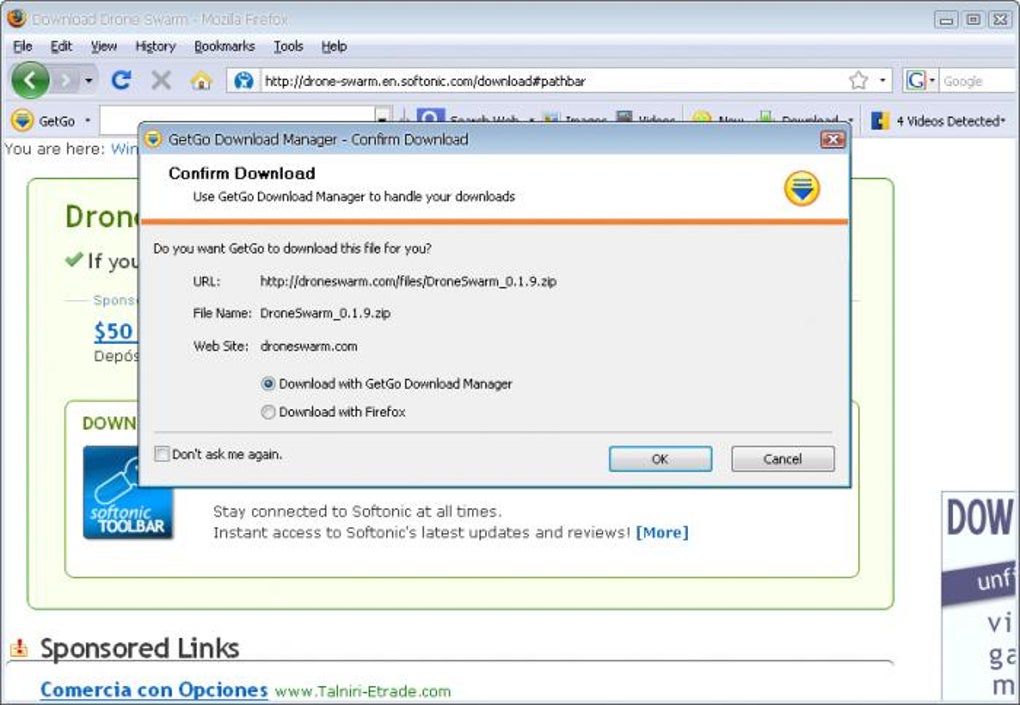Click the GetGo icon in dialog title bar
1020x705 pixels.
[x=154, y=139]
